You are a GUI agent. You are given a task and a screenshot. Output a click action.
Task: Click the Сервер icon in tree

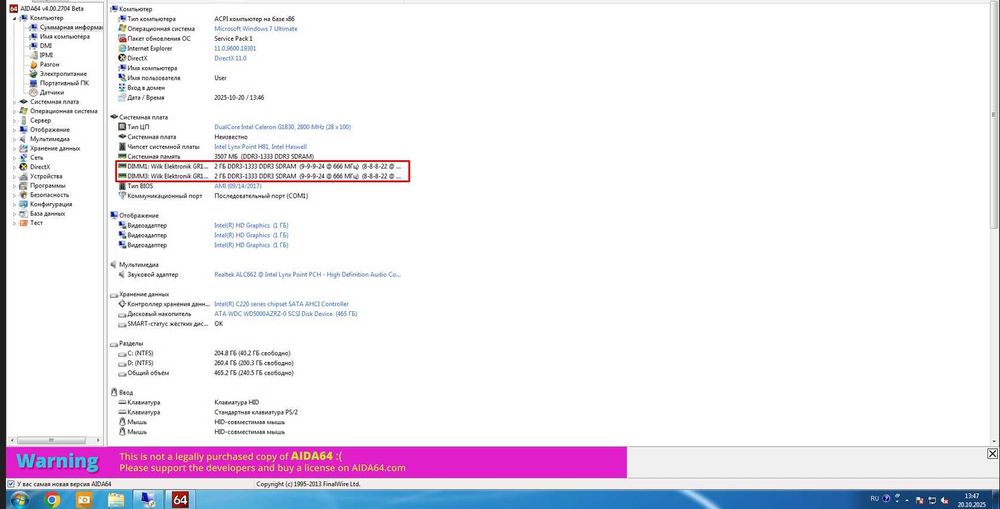[24, 121]
